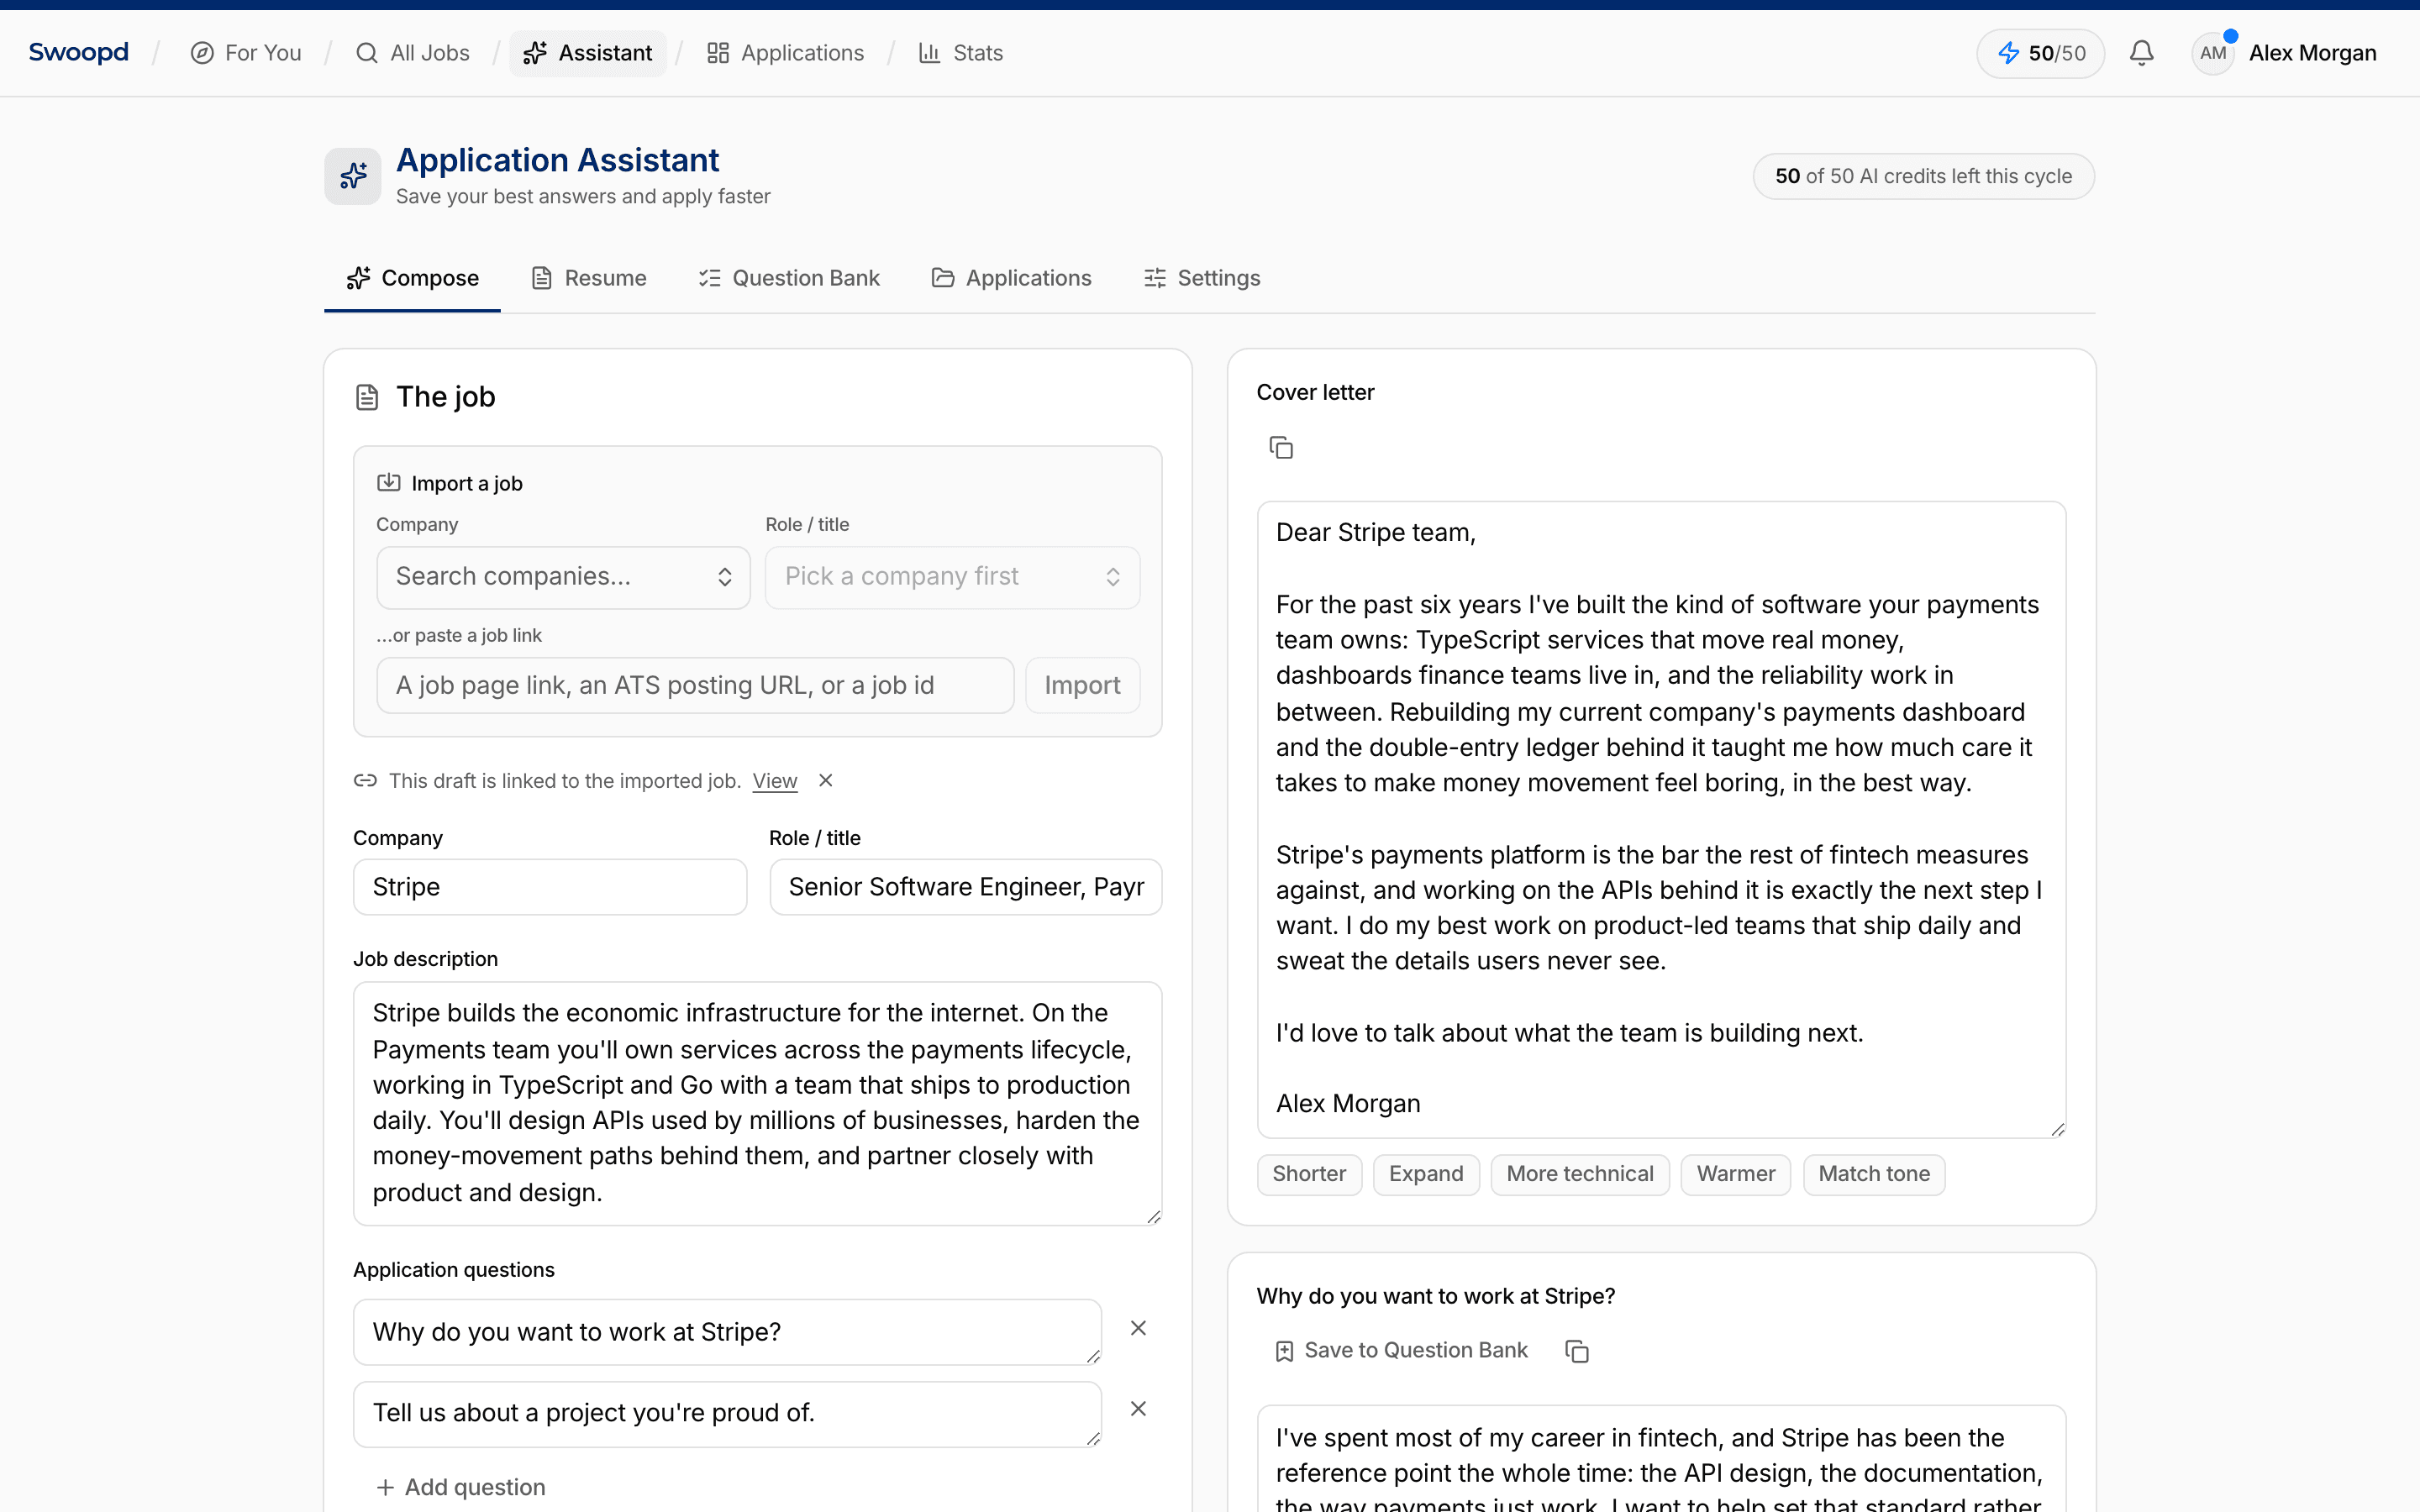Image resolution: width=2420 pixels, height=1512 pixels.
Task: Open the Alex Morgan account name
Action: [2312, 53]
